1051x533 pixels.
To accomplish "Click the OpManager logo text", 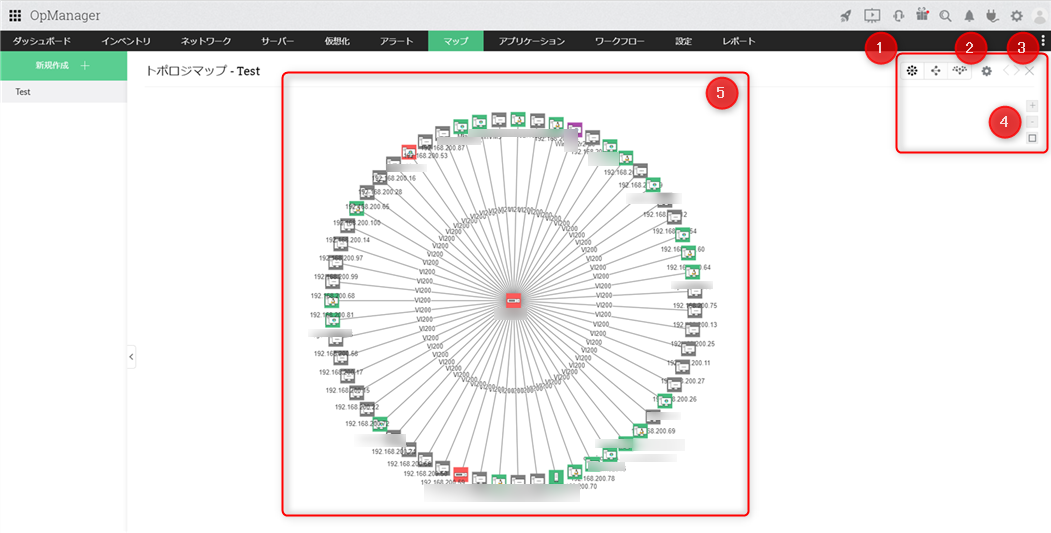I will point(65,15).
